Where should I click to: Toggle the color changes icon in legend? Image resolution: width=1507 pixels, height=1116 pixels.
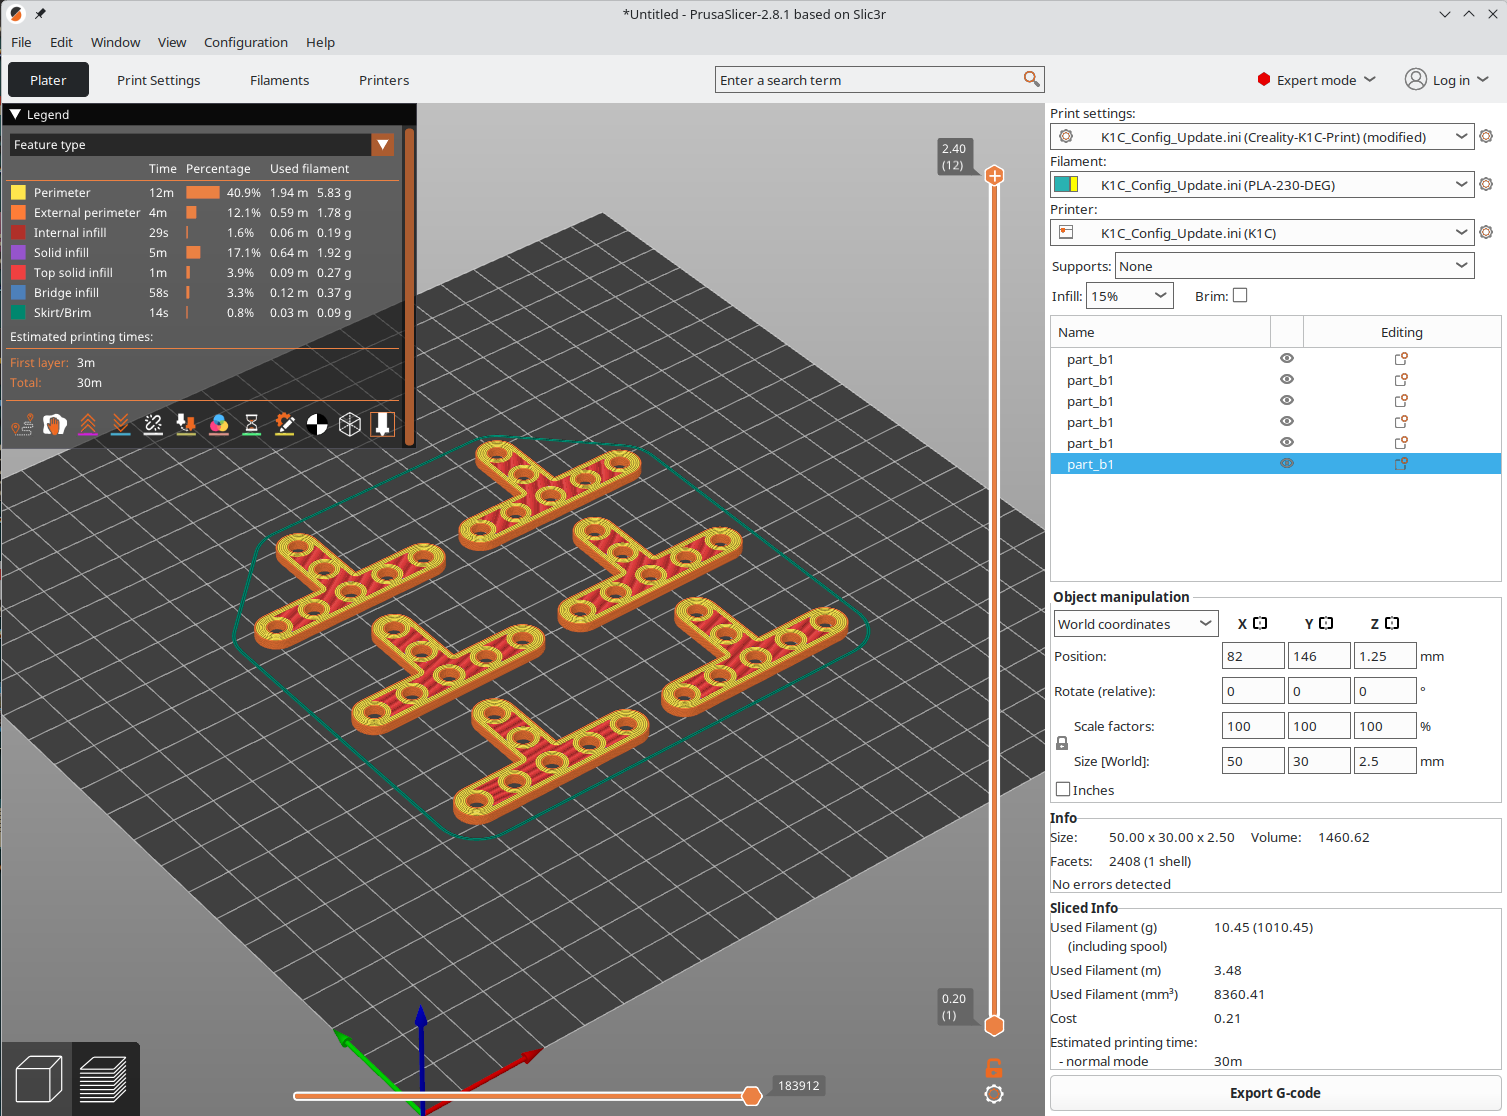219,425
